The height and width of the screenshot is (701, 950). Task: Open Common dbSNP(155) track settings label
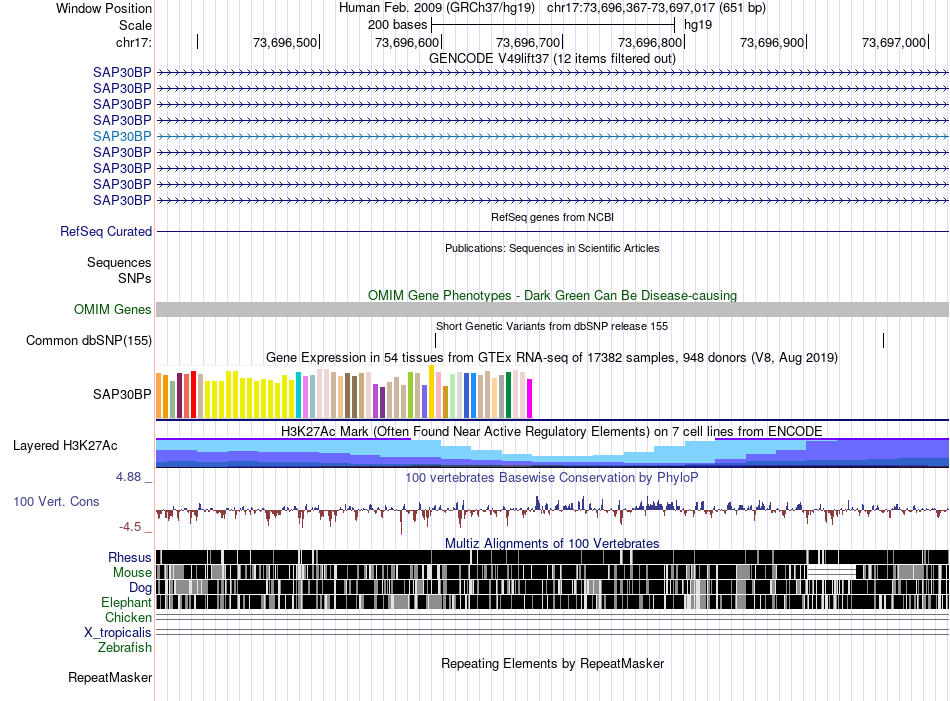click(x=89, y=341)
